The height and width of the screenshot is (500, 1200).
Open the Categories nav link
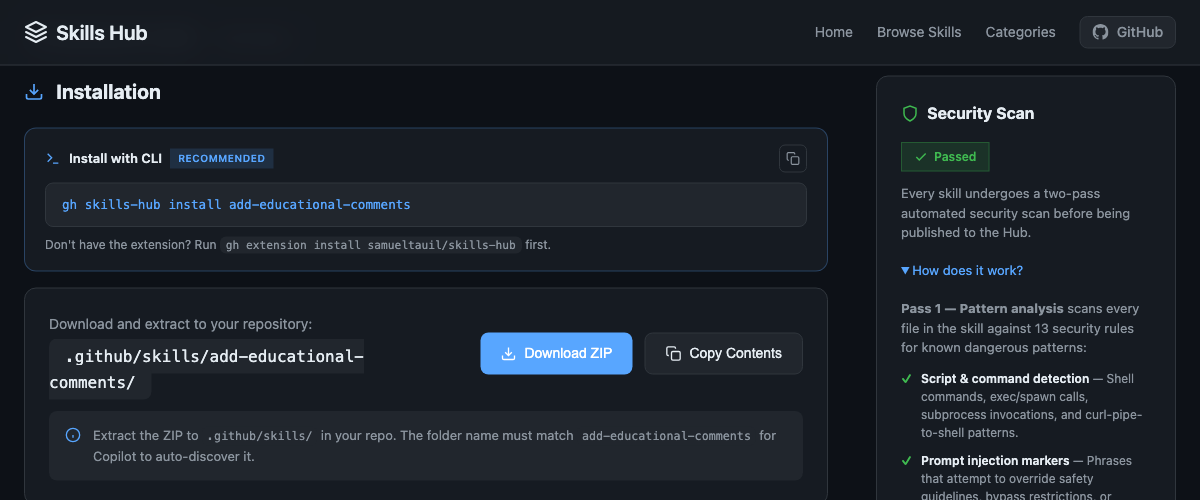1020,32
